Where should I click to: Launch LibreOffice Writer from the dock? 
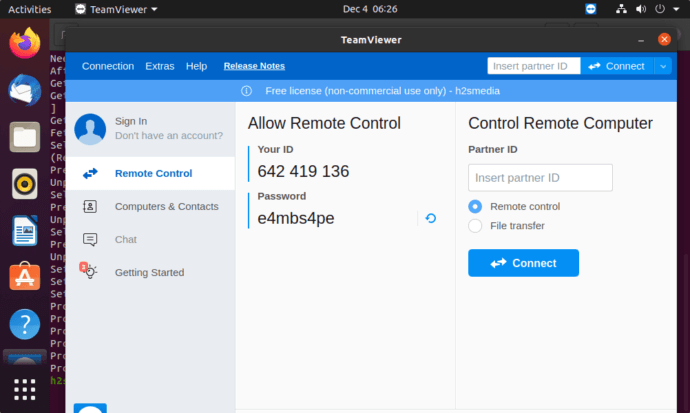(x=25, y=230)
